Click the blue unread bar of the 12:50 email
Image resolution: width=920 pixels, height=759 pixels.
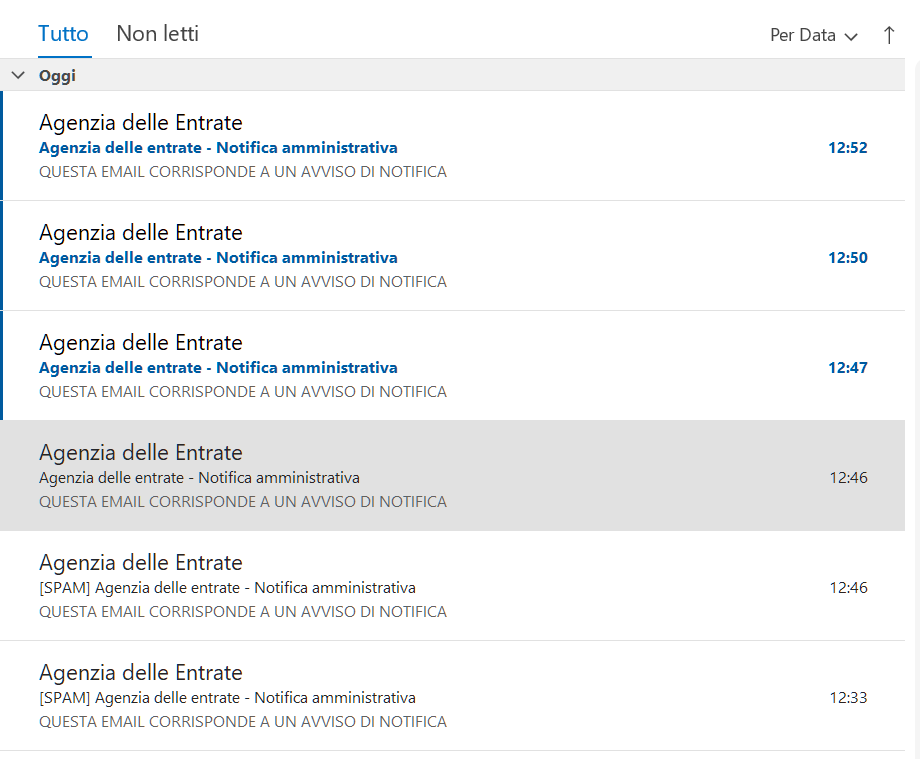(x=2, y=256)
